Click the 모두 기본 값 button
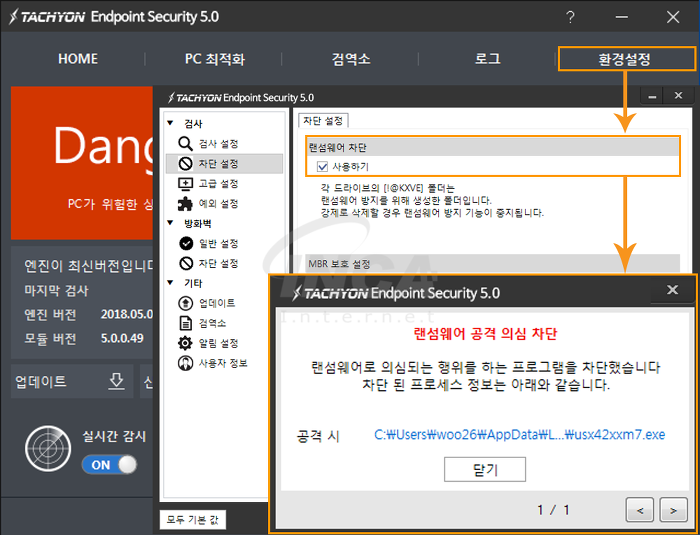Screen dimensions: 700x535 click(x=192, y=519)
